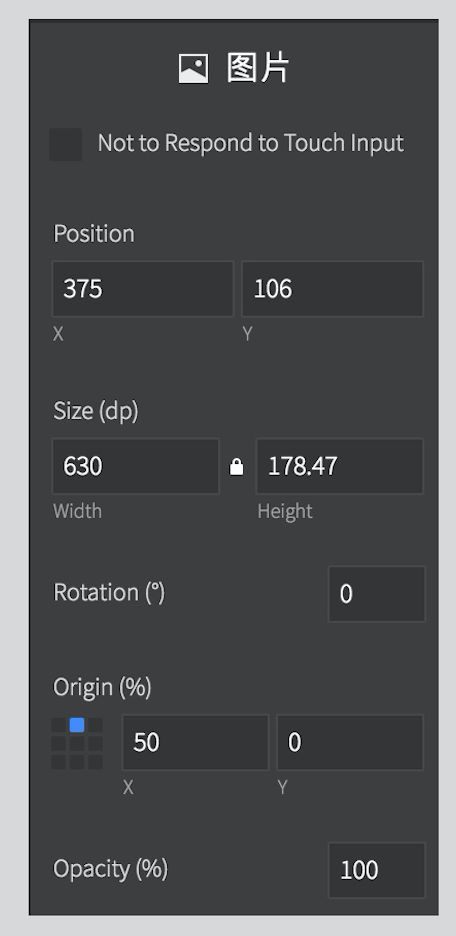Select the middle-left origin grid cell
Screen dimensions: 456x936
(x=58, y=744)
